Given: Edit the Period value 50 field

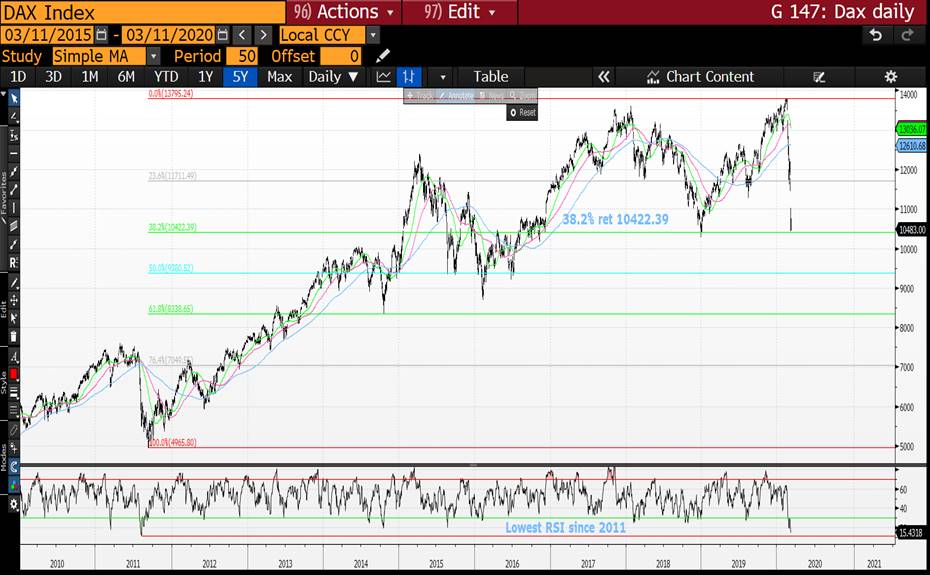Looking at the screenshot, I should pyautogui.click(x=242, y=56).
